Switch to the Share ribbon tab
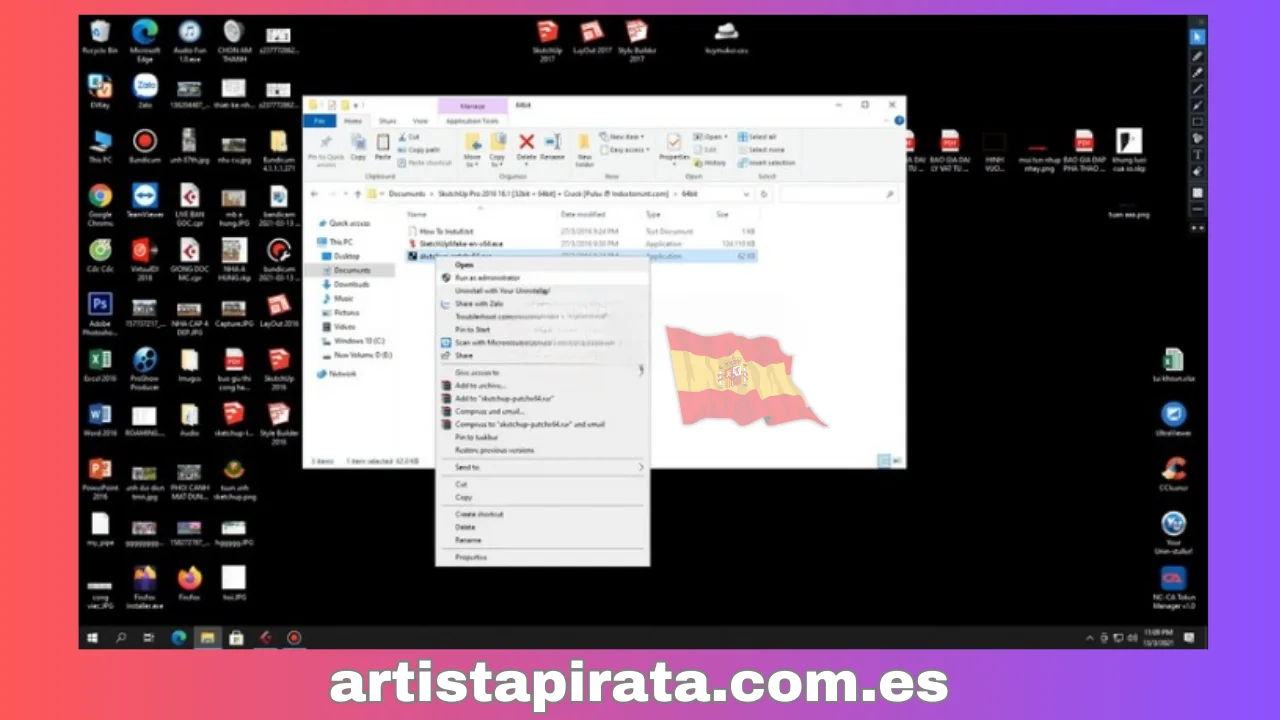Image resolution: width=1280 pixels, height=720 pixels. 387,121
